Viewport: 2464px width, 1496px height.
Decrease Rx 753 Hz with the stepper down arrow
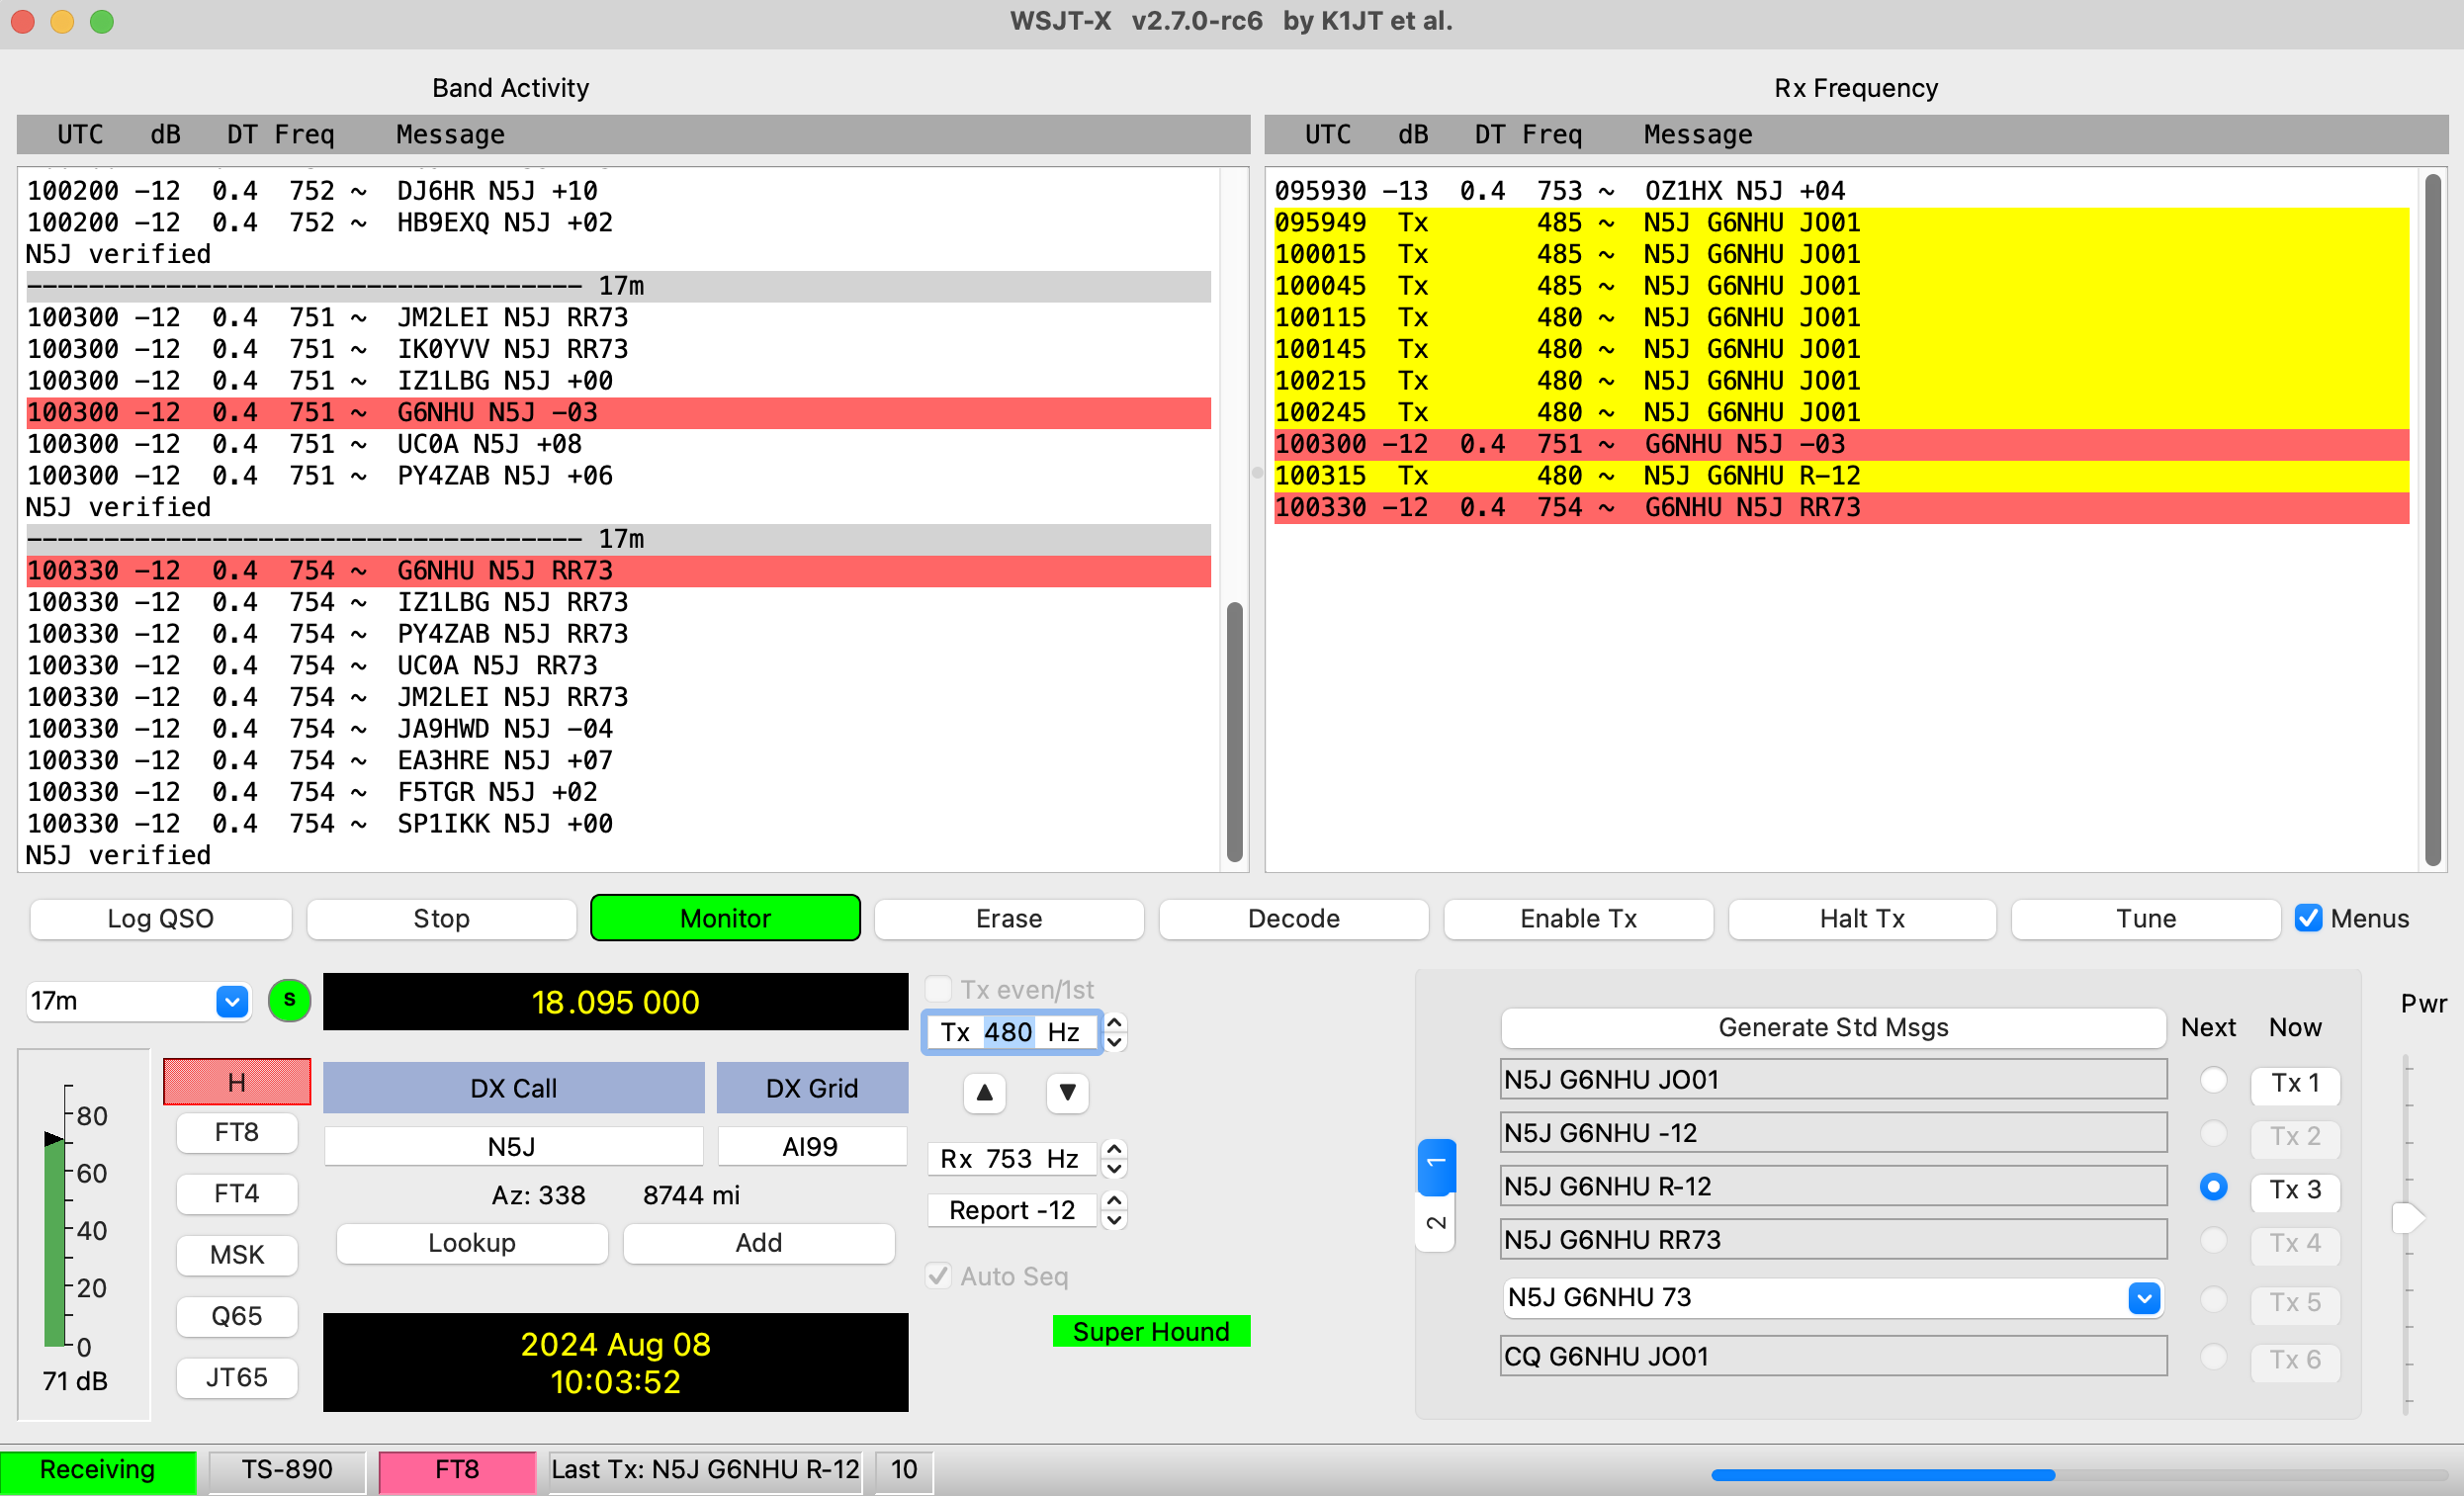1114,1169
